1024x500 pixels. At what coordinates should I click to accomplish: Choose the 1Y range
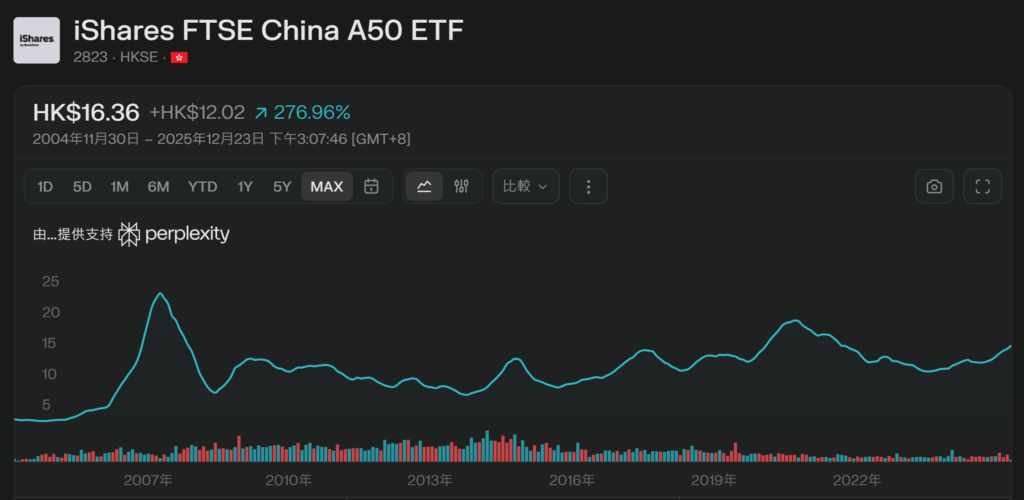click(245, 186)
